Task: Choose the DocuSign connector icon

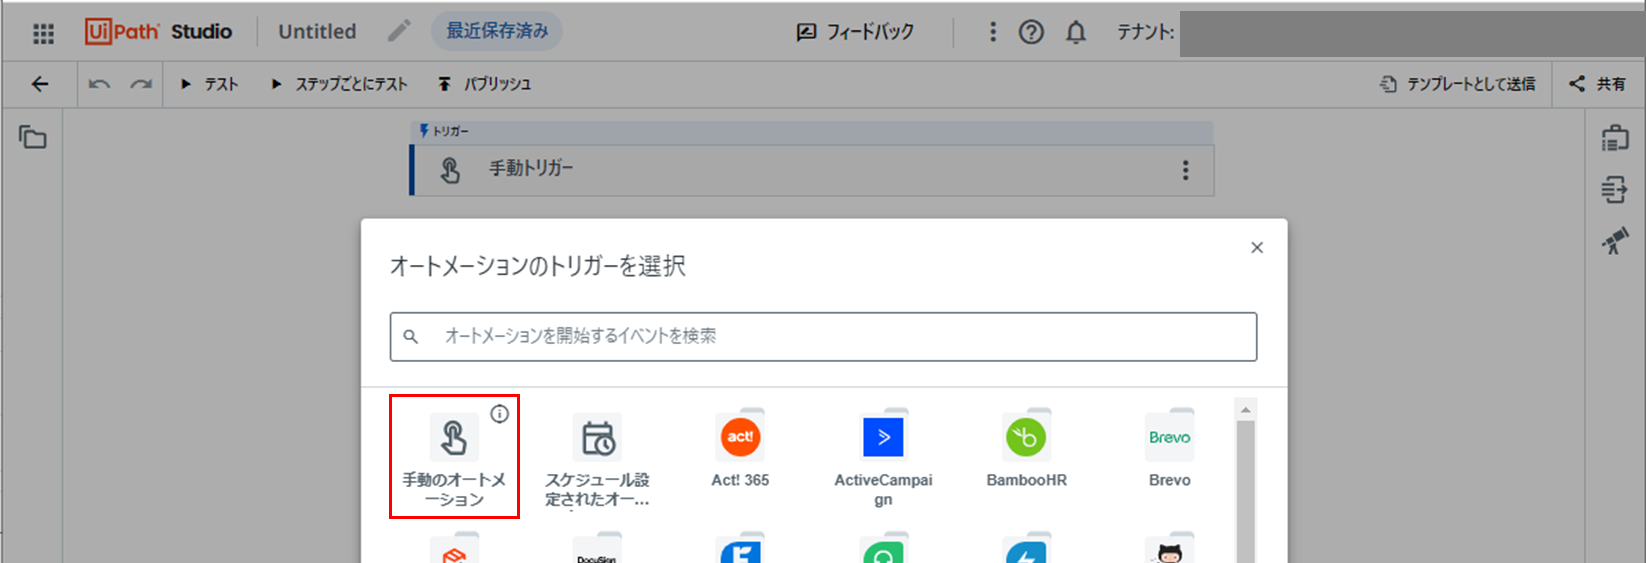Action: click(597, 550)
